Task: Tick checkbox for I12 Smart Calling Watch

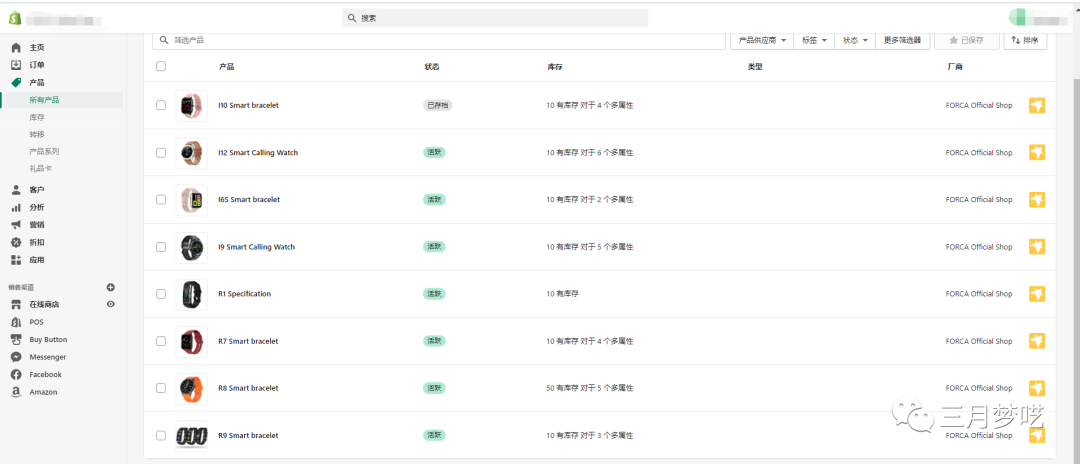Action: pyautogui.click(x=161, y=153)
